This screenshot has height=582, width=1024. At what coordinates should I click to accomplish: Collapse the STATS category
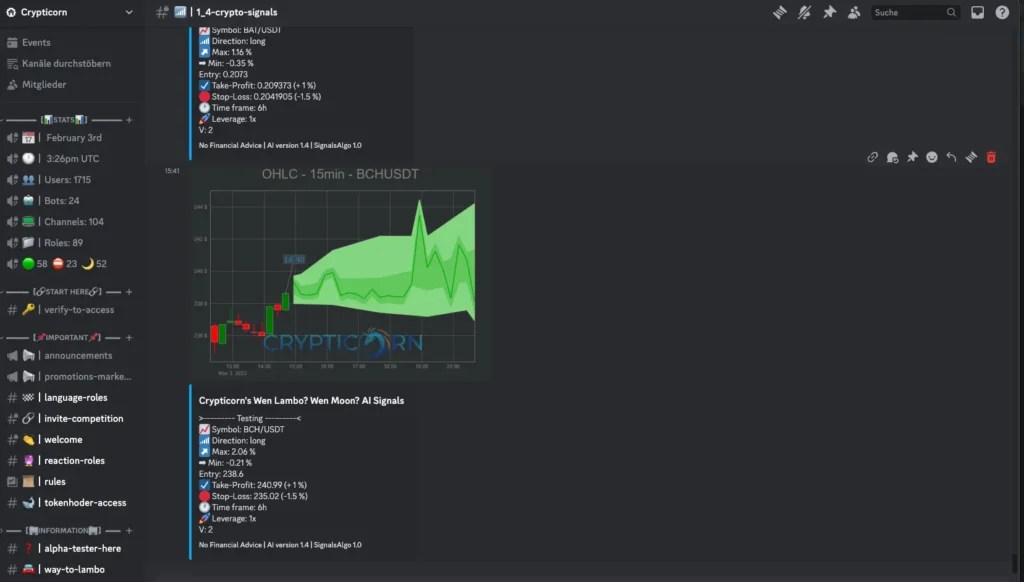64,120
